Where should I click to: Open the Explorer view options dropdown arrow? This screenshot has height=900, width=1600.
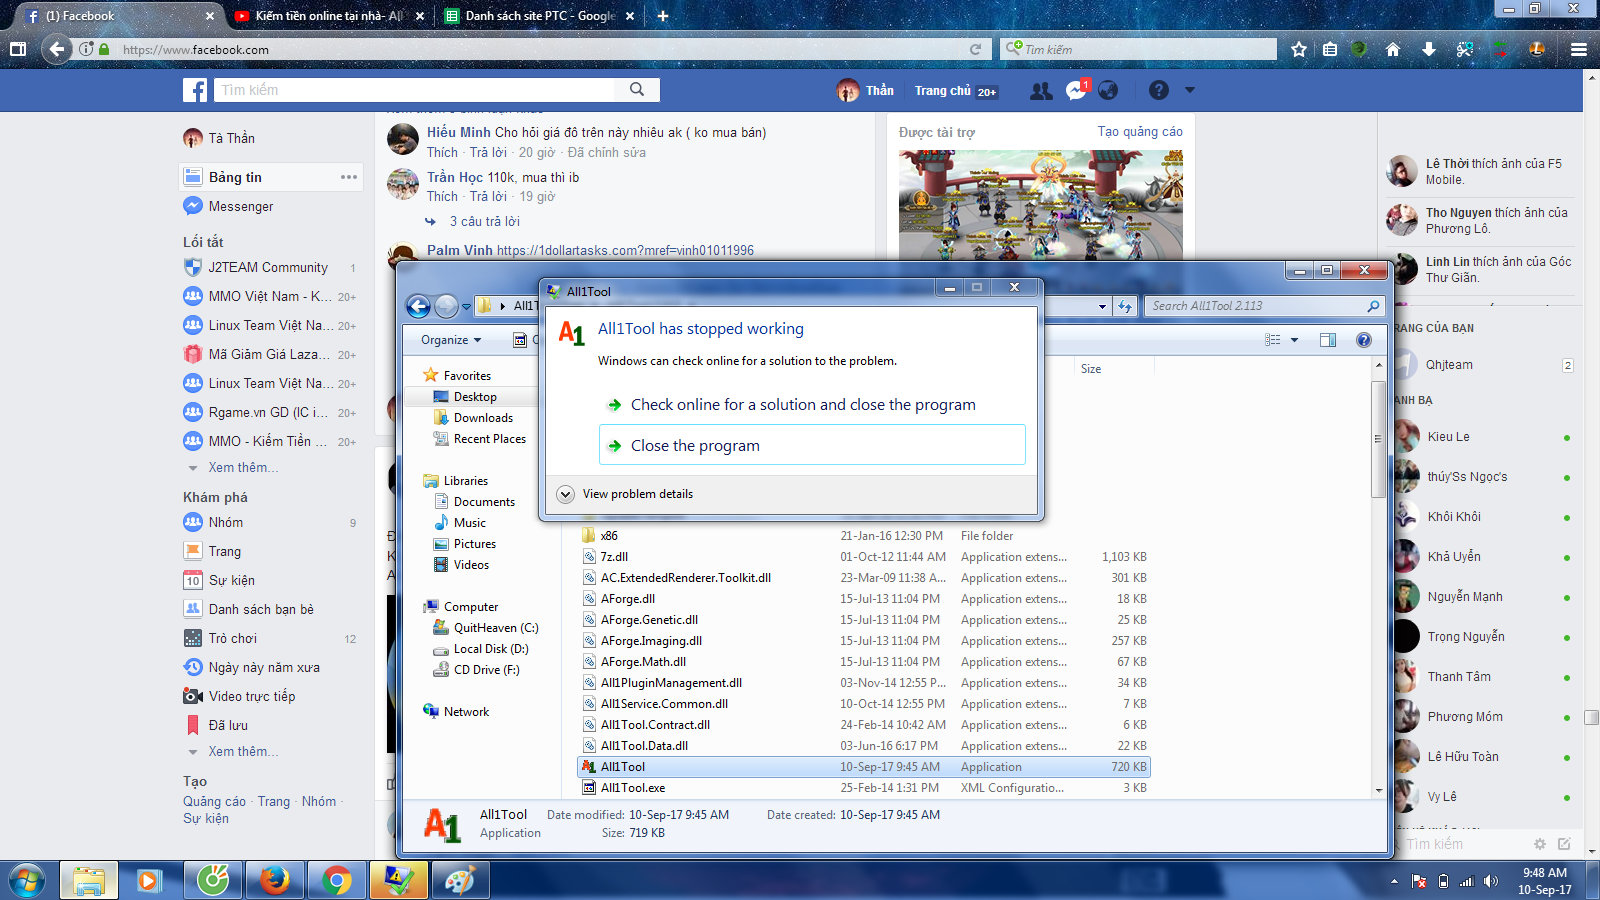pyautogui.click(x=1294, y=340)
